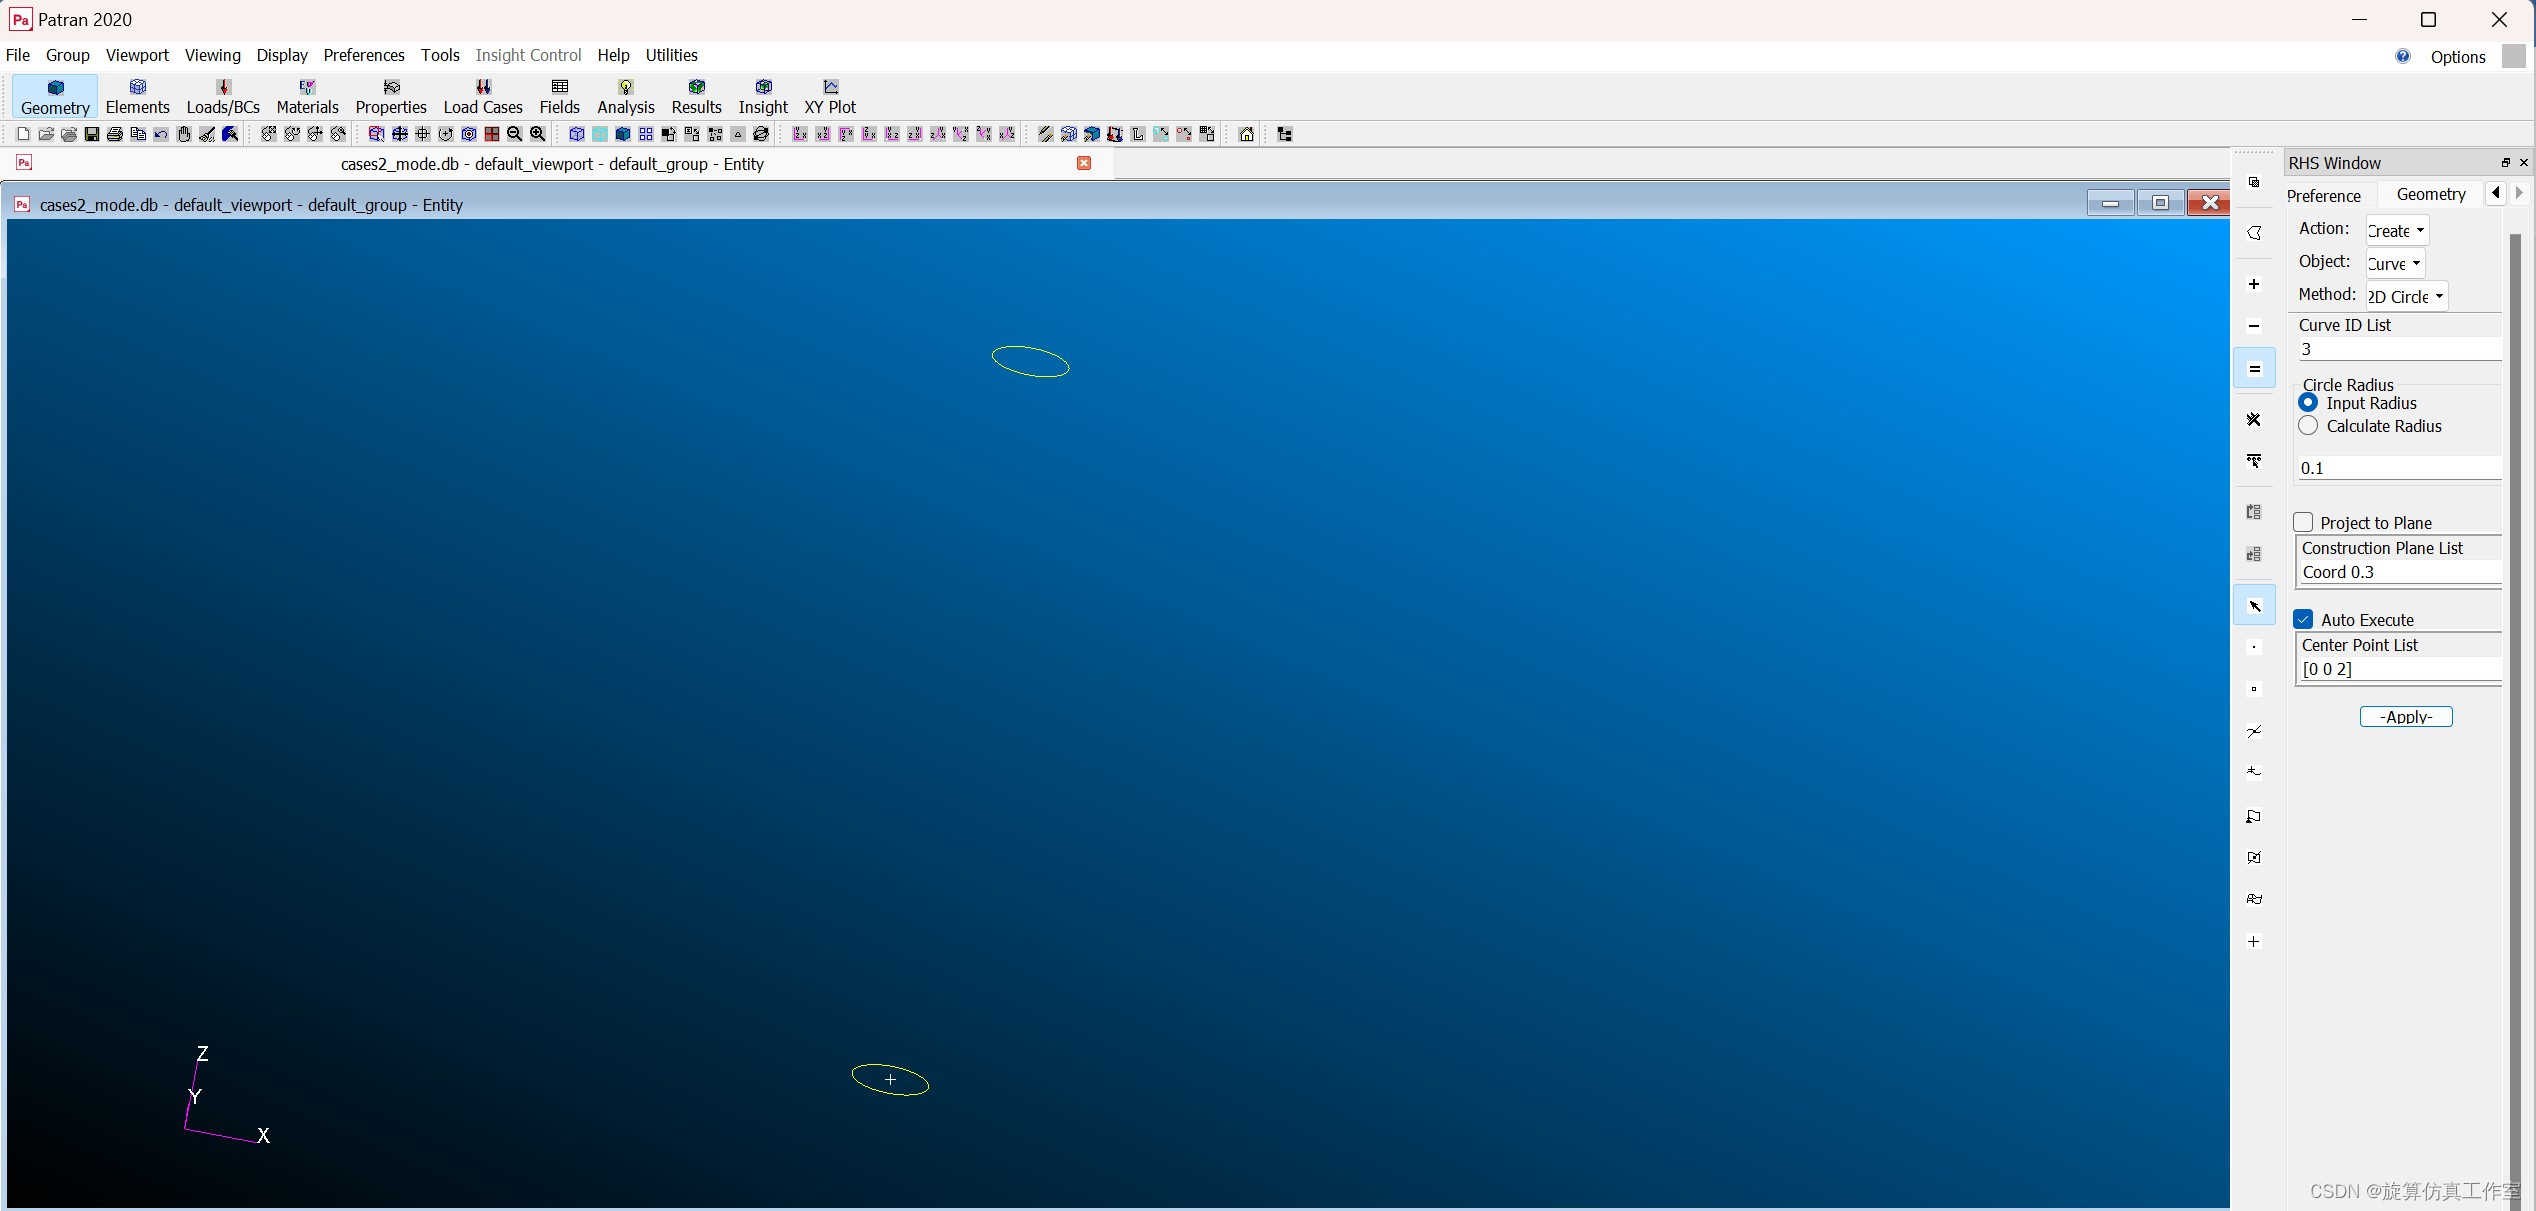Enable the Project to Plane checkbox
The image size is (2536, 1211).
pyautogui.click(x=2304, y=522)
